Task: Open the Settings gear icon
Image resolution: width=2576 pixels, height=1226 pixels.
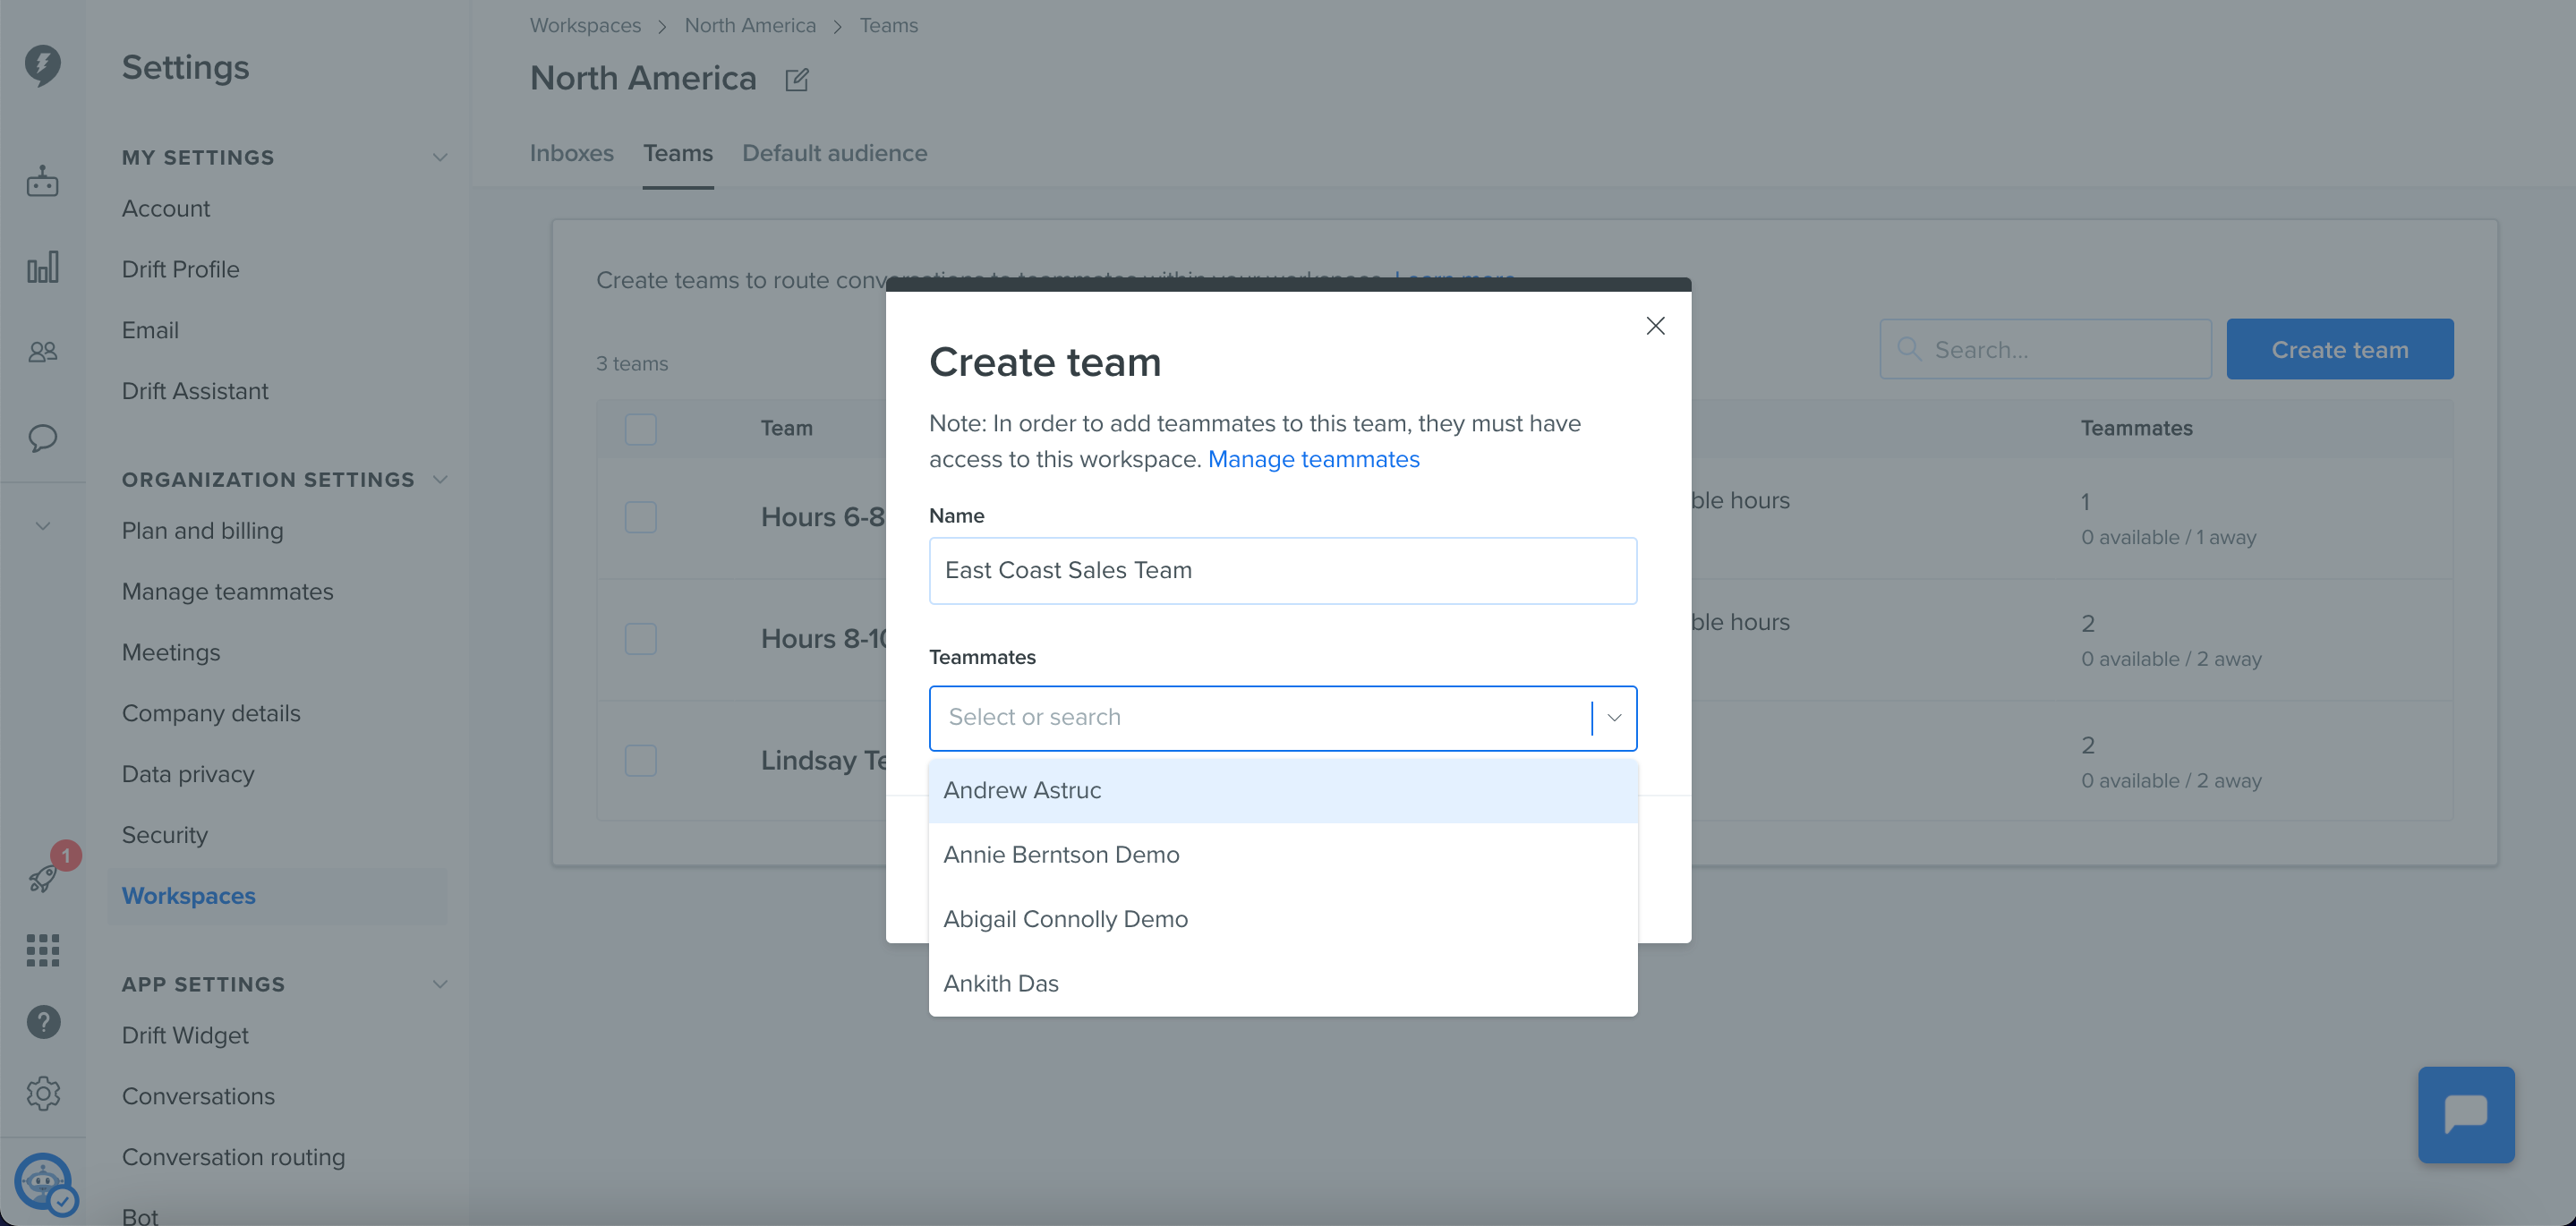Action: [x=42, y=1093]
